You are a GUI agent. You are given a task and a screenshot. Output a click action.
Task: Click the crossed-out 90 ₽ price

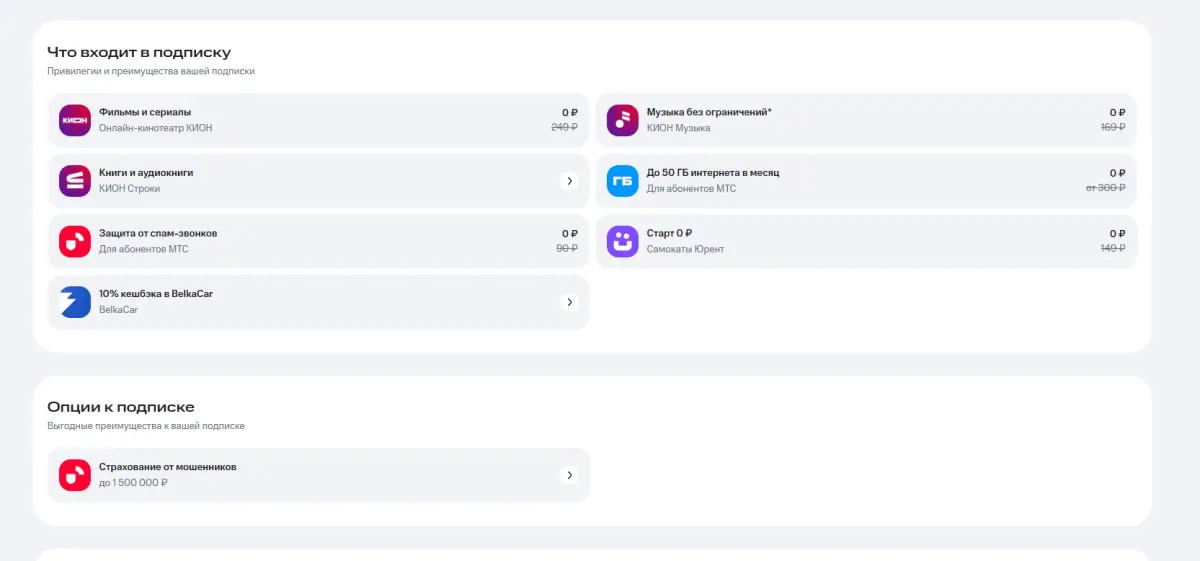point(567,248)
